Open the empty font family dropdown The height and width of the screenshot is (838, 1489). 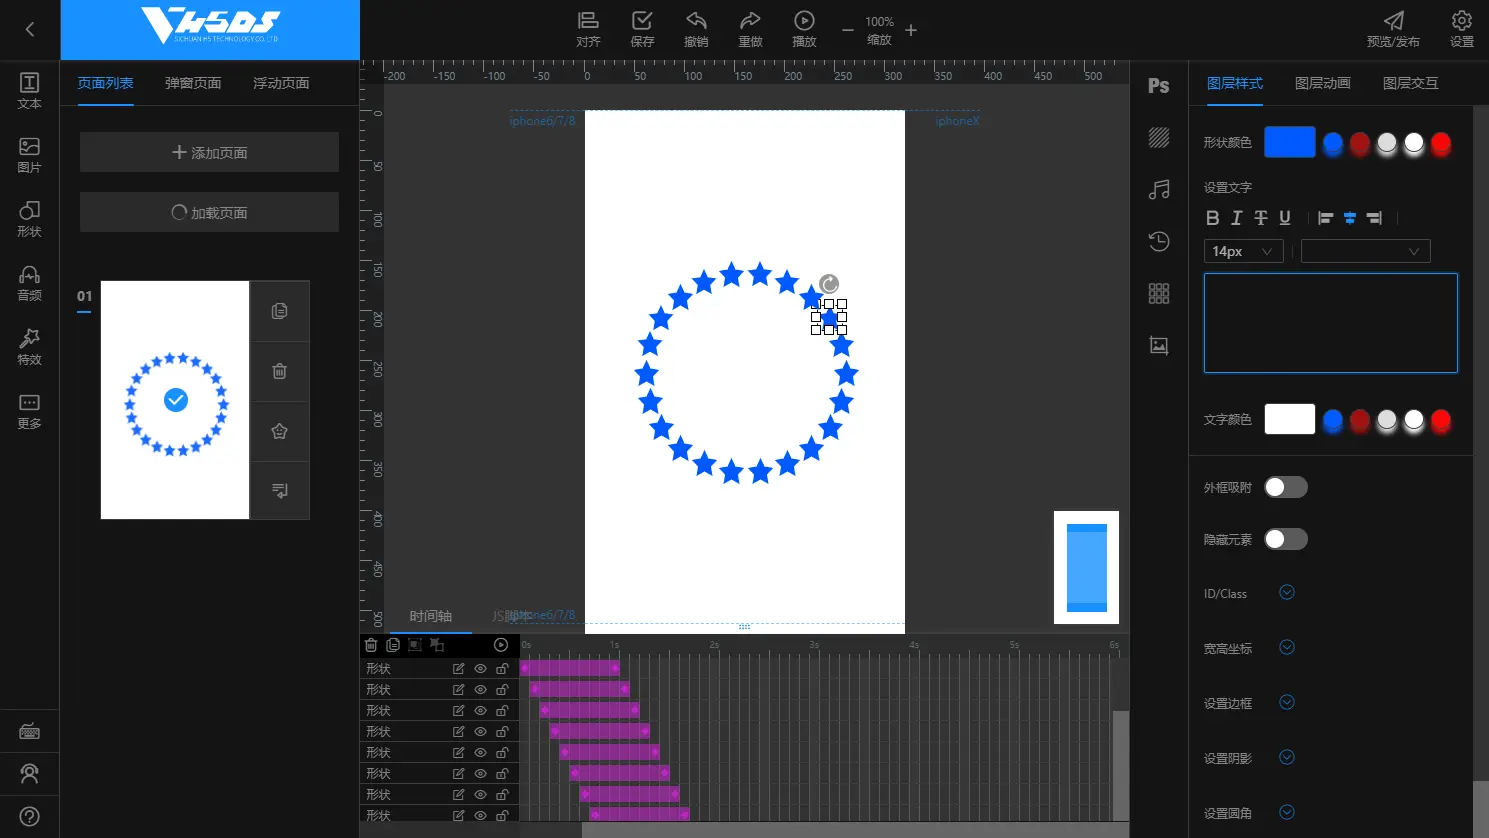pyautogui.click(x=1366, y=251)
